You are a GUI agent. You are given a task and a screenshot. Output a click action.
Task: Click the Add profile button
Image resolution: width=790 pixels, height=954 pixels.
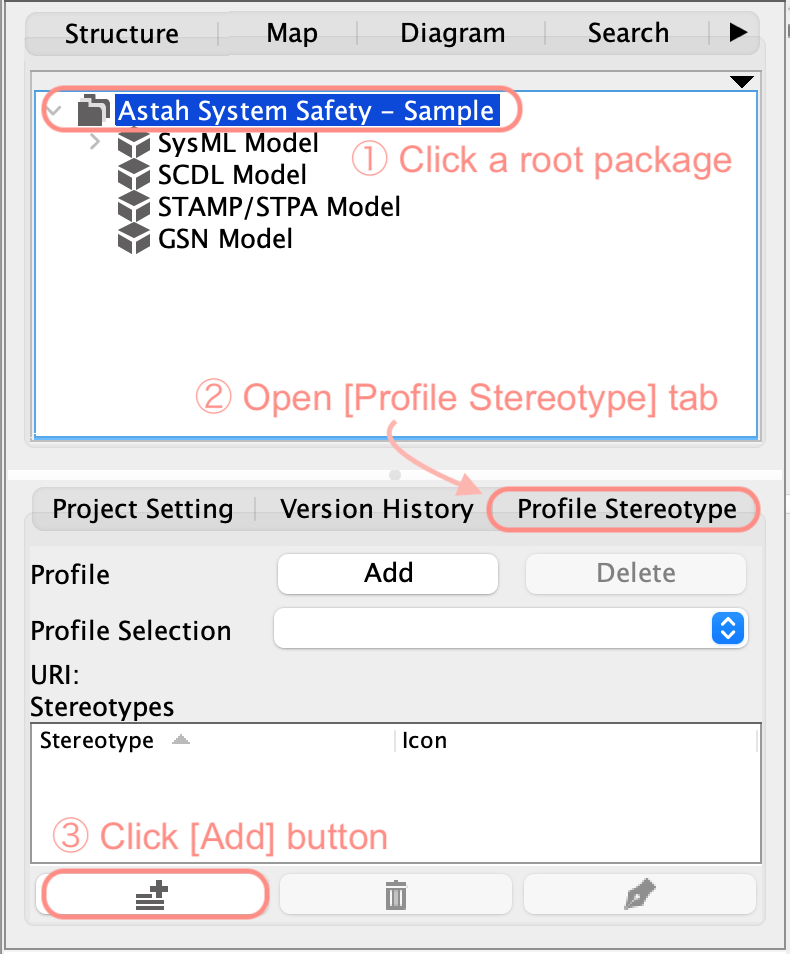tap(388, 573)
